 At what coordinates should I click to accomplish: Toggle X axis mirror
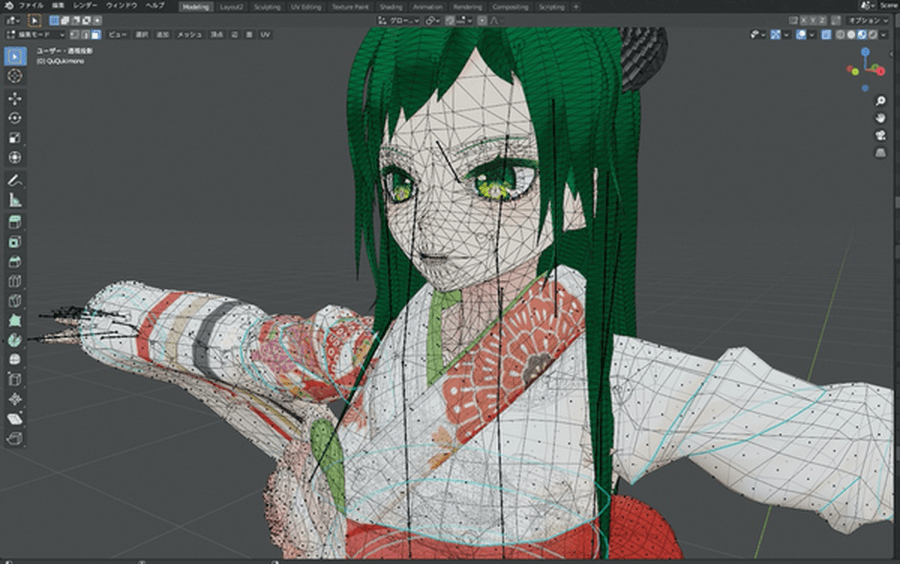tap(804, 20)
